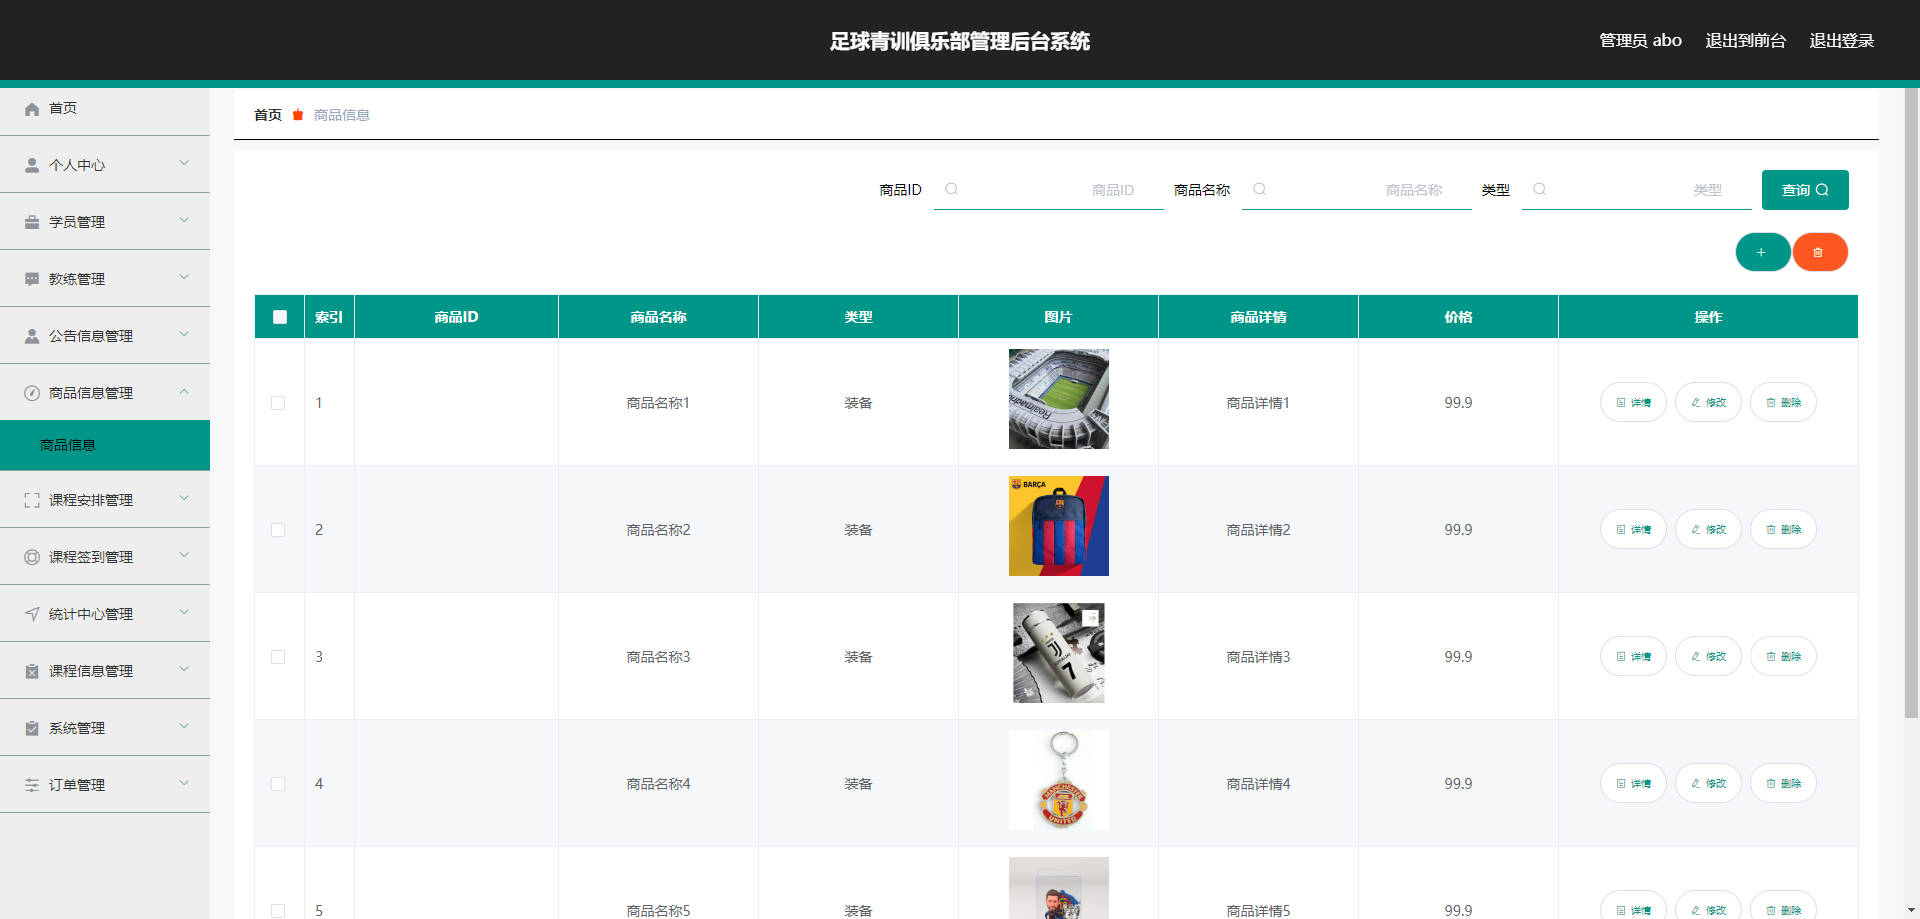1920x919 pixels.
Task: Click the search icon in 商品ID field
Action: click(951, 189)
